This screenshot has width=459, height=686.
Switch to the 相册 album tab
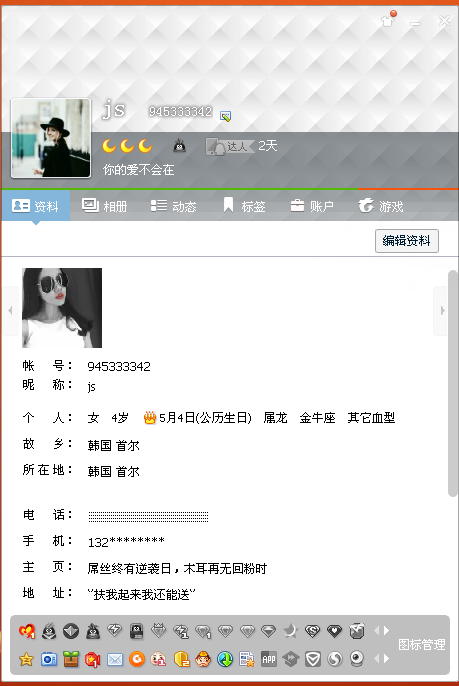[x=104, y=206]
